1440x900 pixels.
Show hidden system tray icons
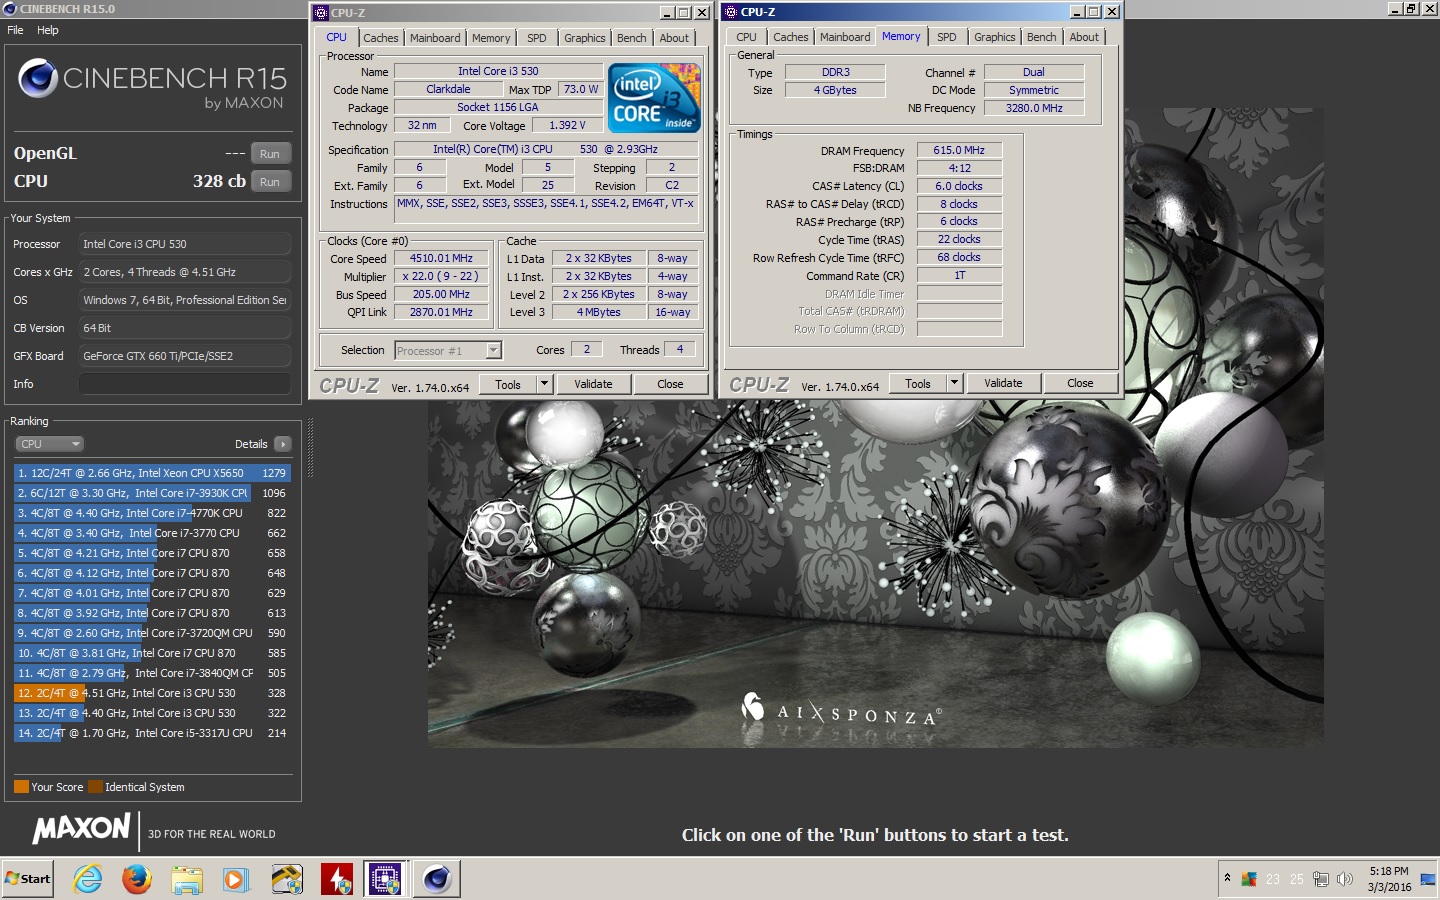coord(1227,878)
